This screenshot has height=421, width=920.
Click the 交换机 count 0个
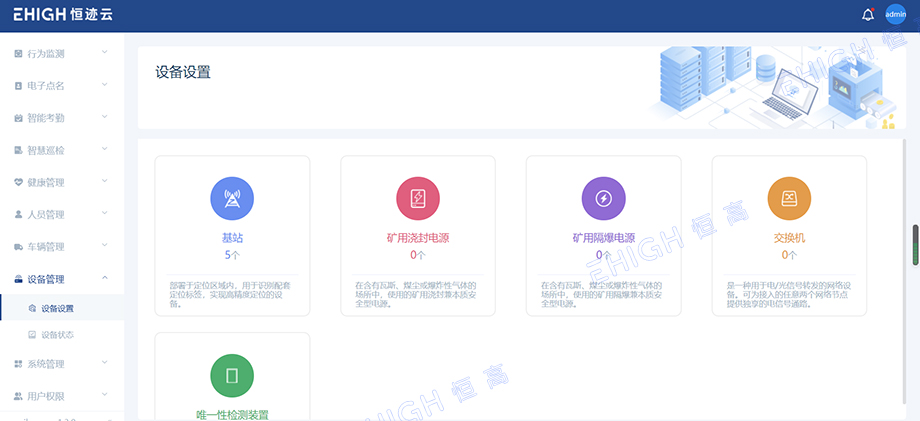[x=789, y=255]
